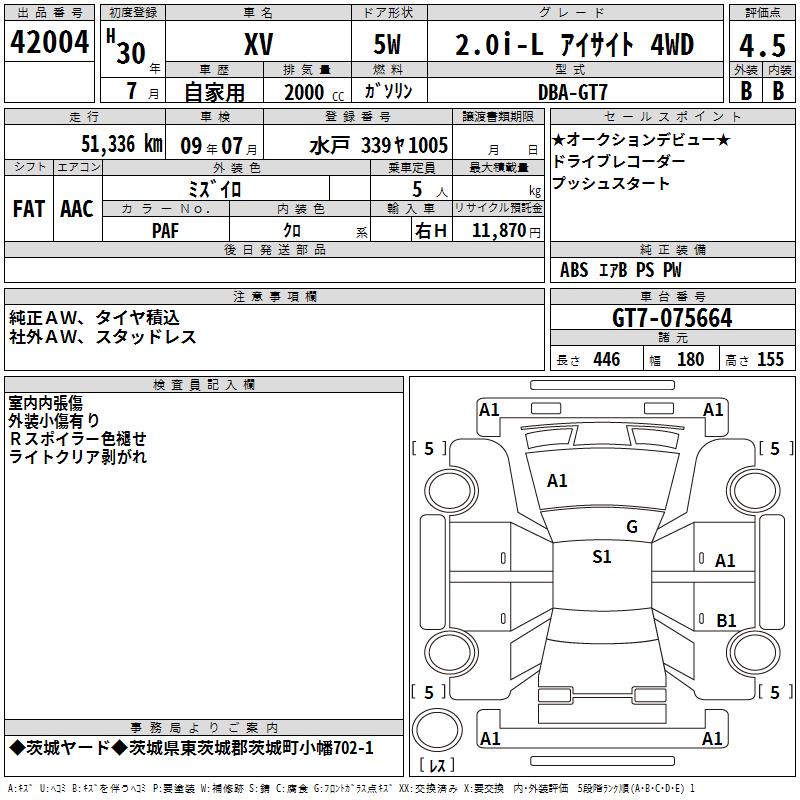The width and height of the screenshot is (800, 800).
Task: Select the note 社外AW、スタッドレス
Action: click(103, 337)
